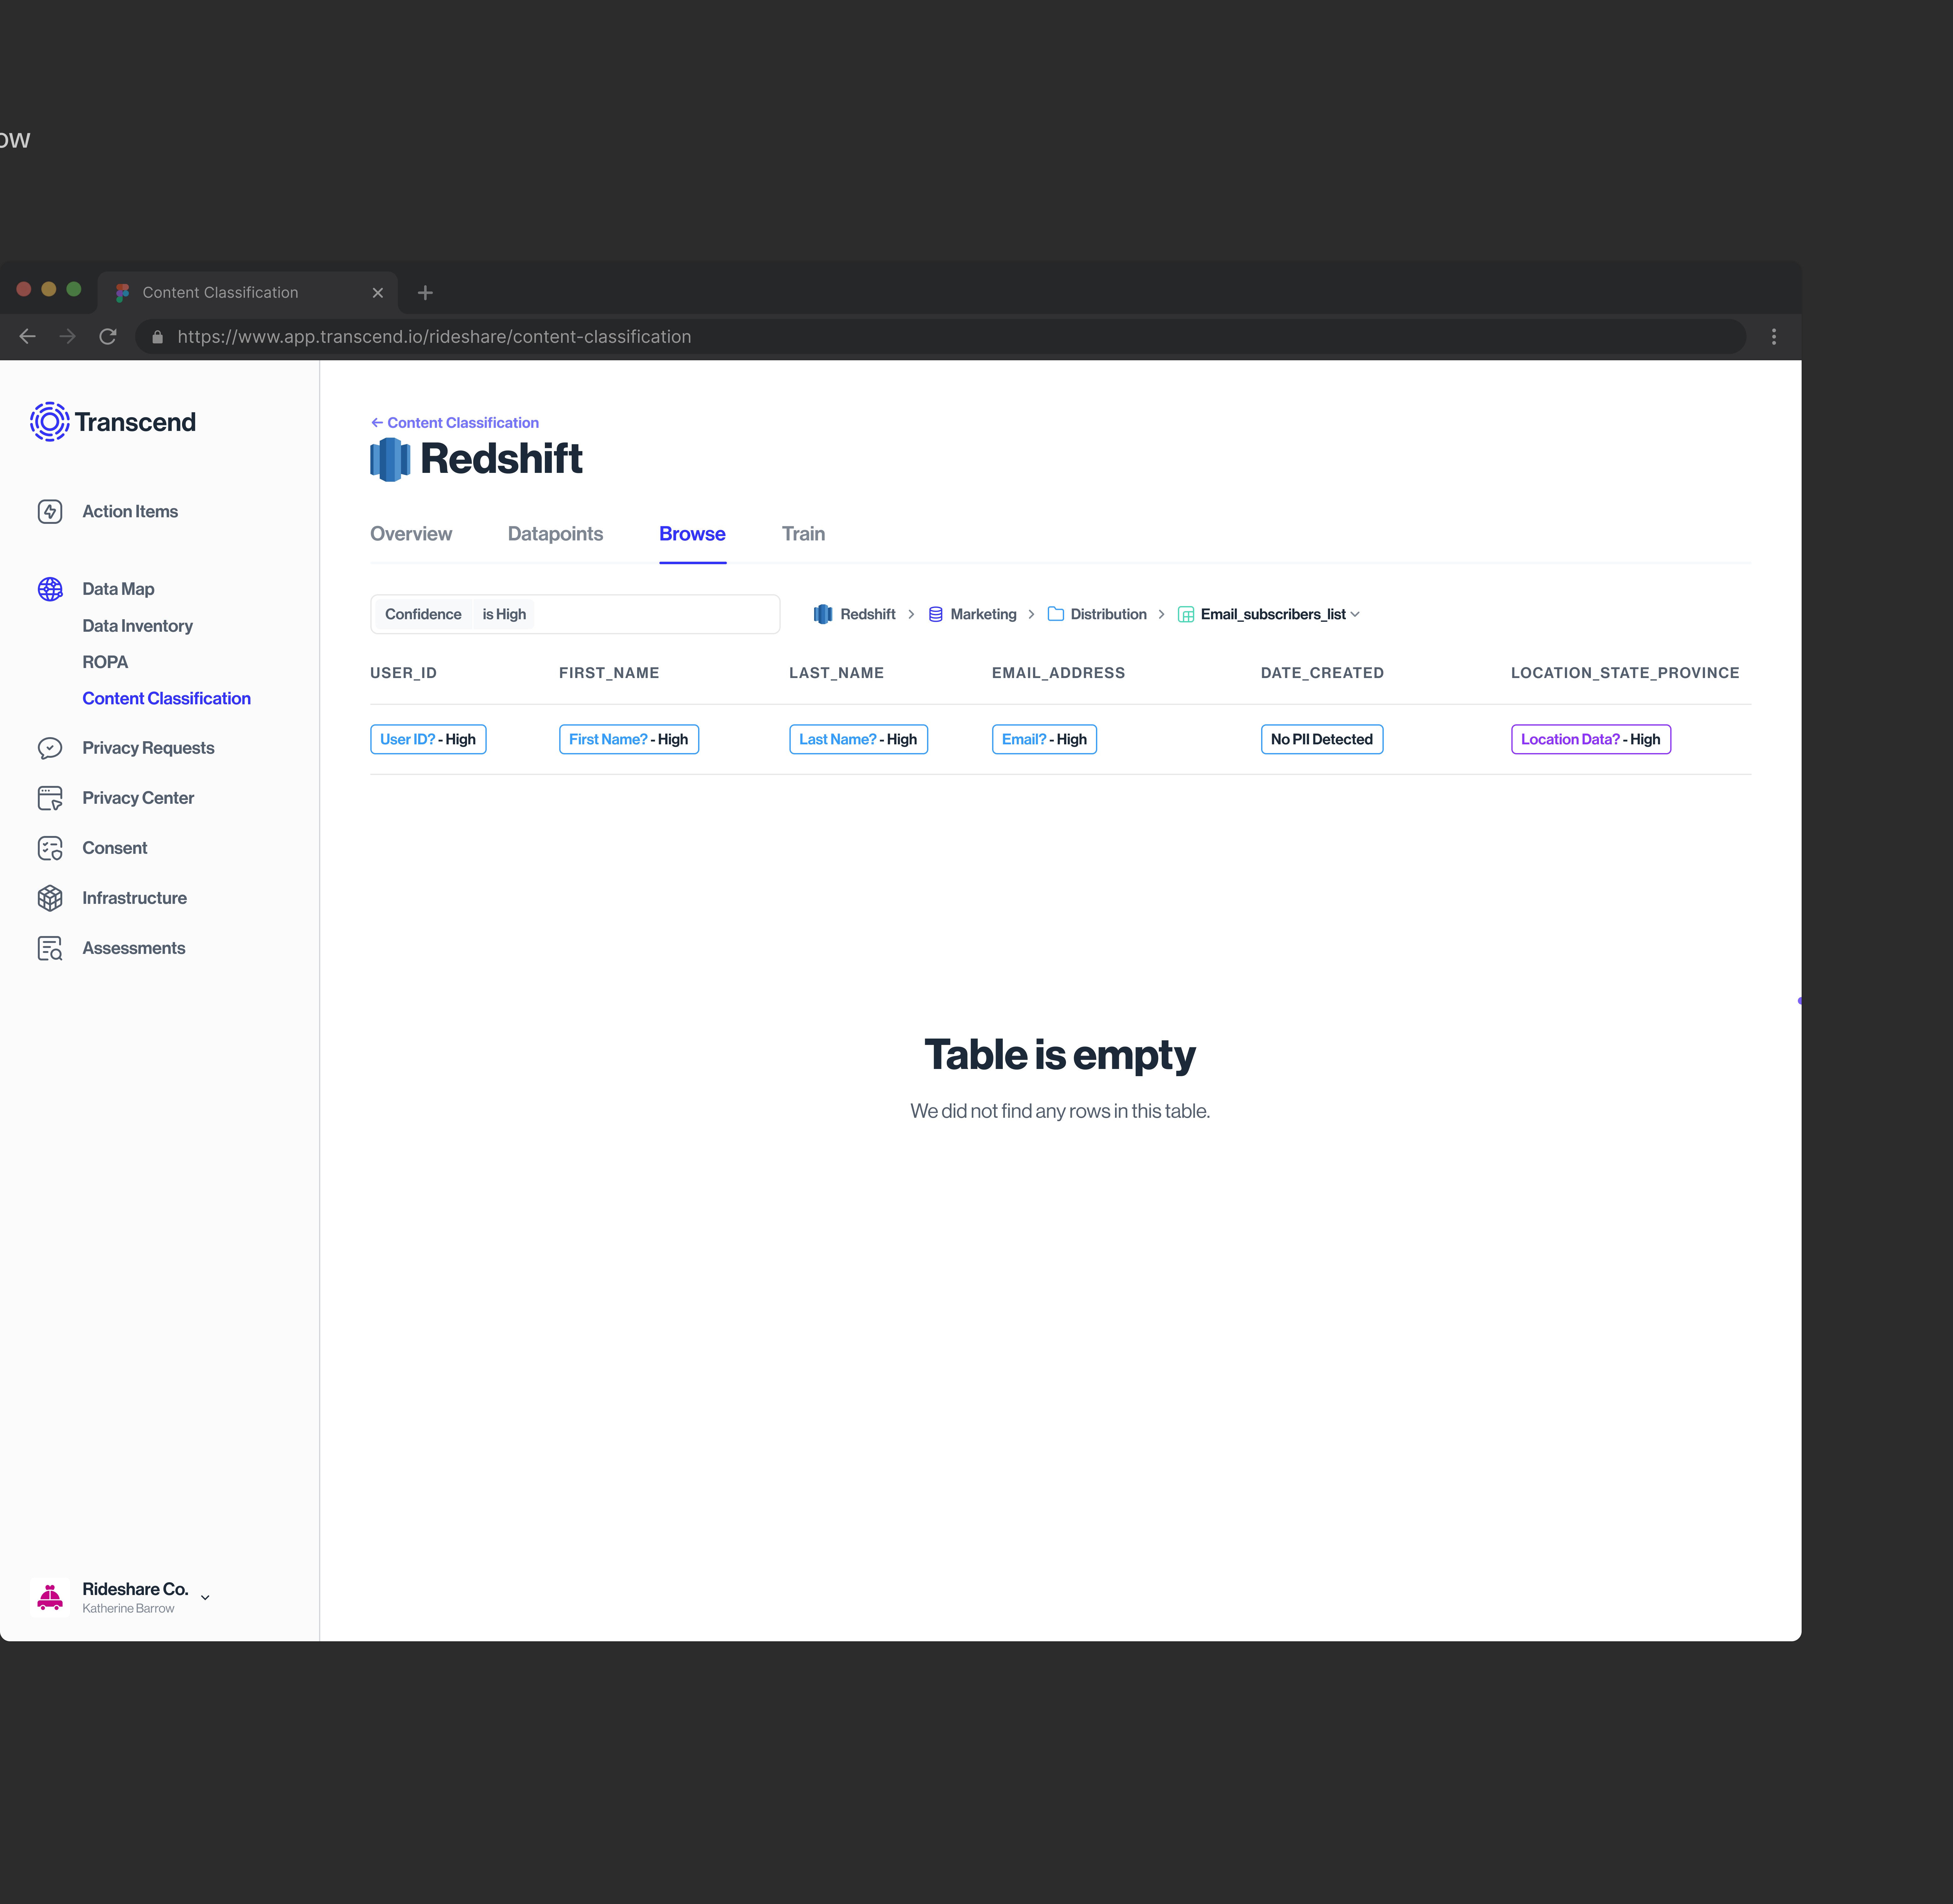Screen dimensions: 1953x1904
Task: Open the 'is High' confidence filter
Action: click(504, 614)
